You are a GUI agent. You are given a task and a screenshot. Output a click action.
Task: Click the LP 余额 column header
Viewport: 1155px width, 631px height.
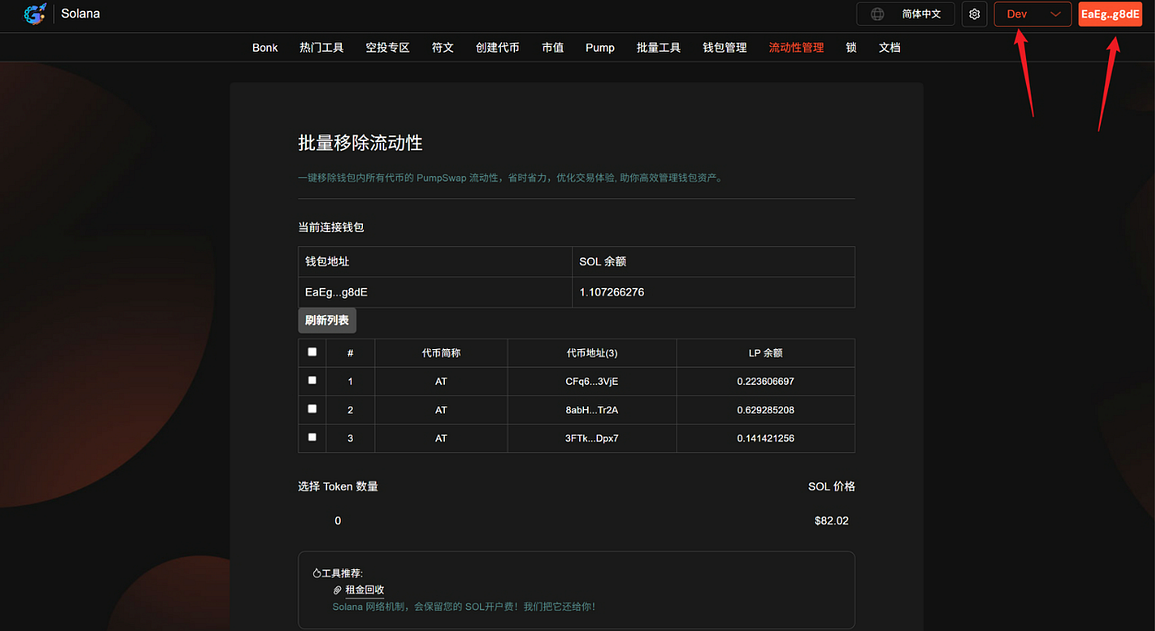pyautogui.click(x=765, y=353)
